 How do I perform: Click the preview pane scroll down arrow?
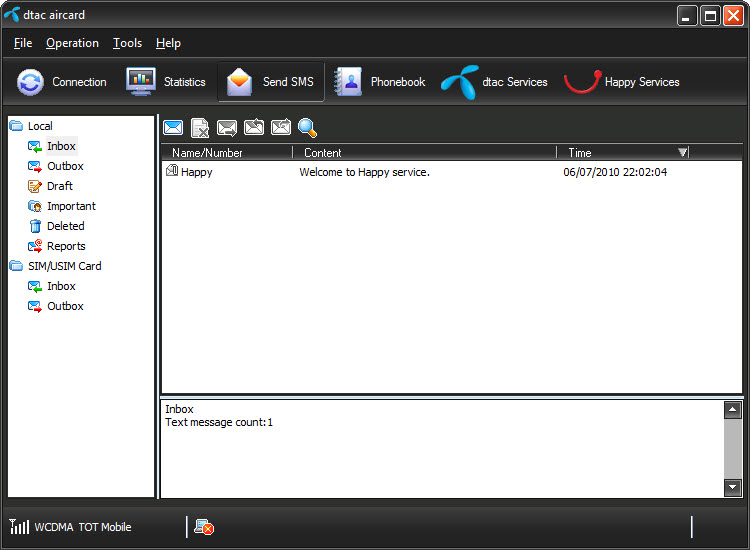(x=733, y=487)
